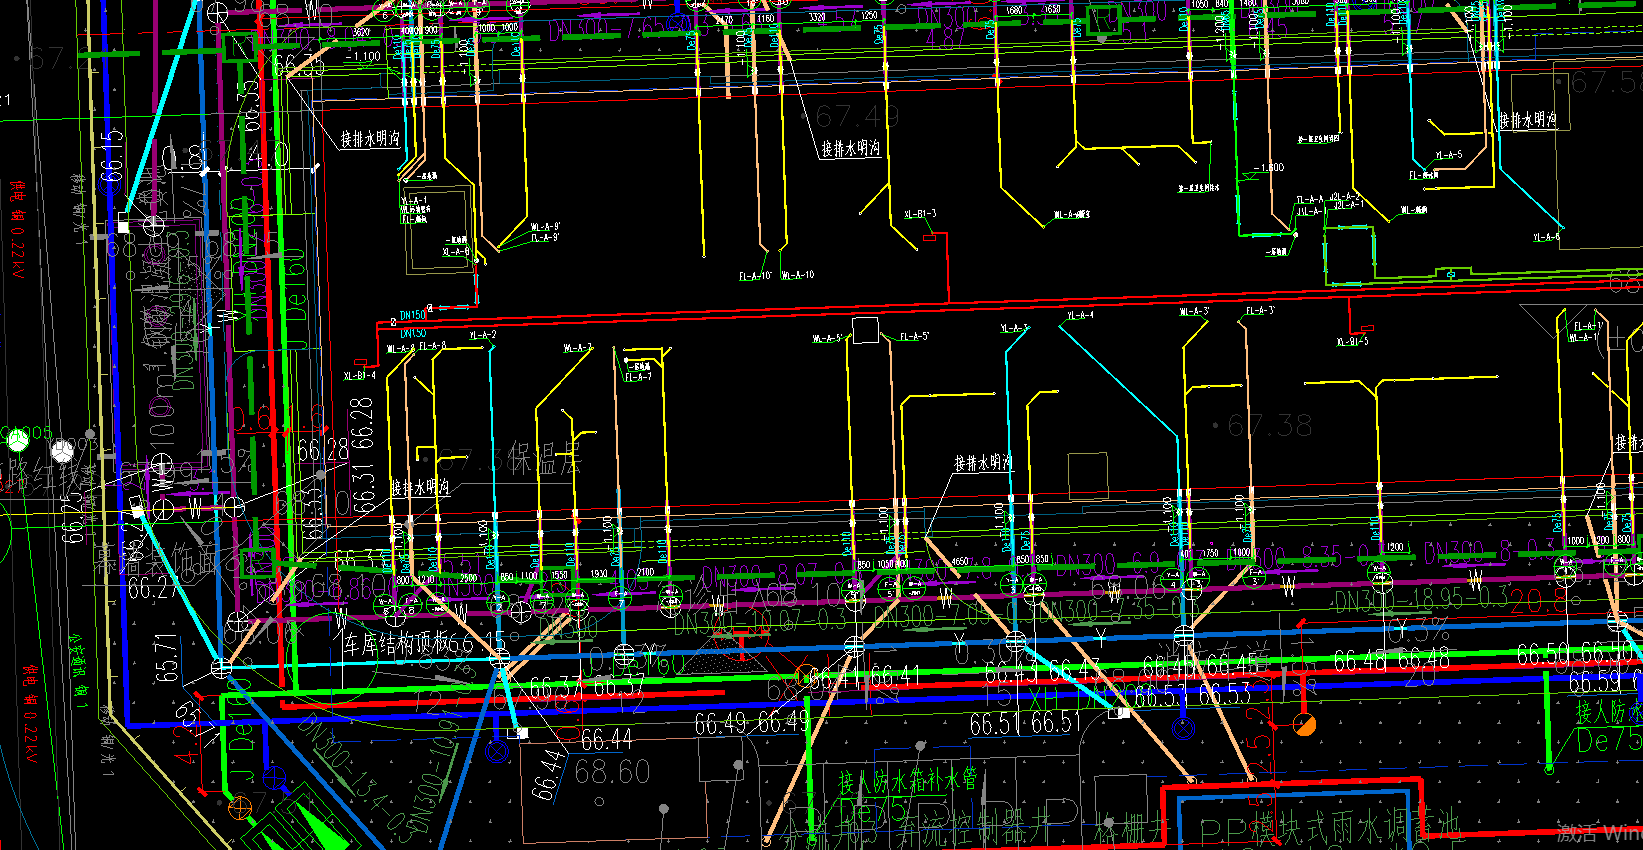Click the -1.800 elevation marker text
Screen dimensions: 1643x850
click(x=1271, y=168)
